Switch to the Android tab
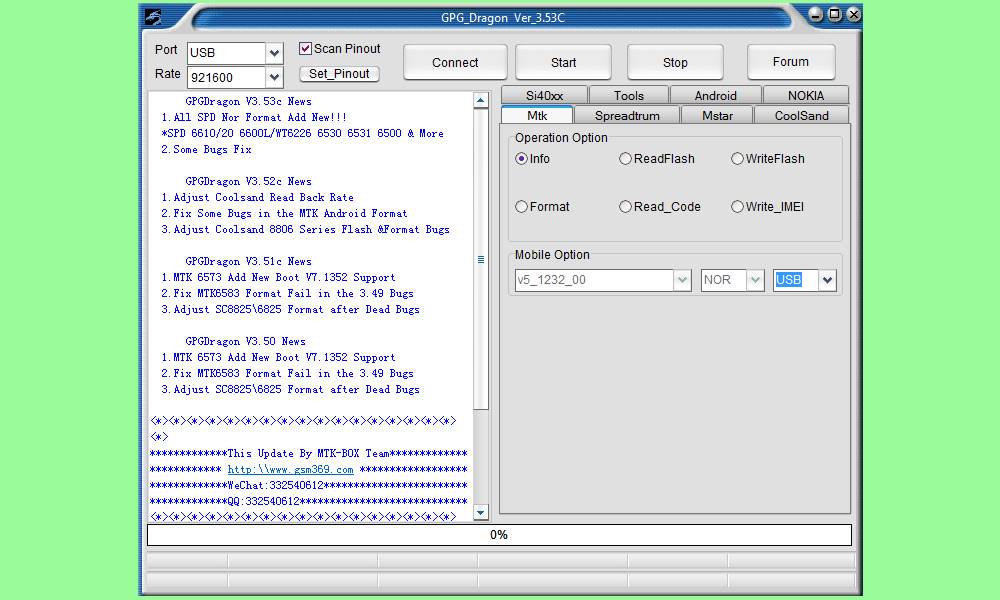 coord(716,95)
